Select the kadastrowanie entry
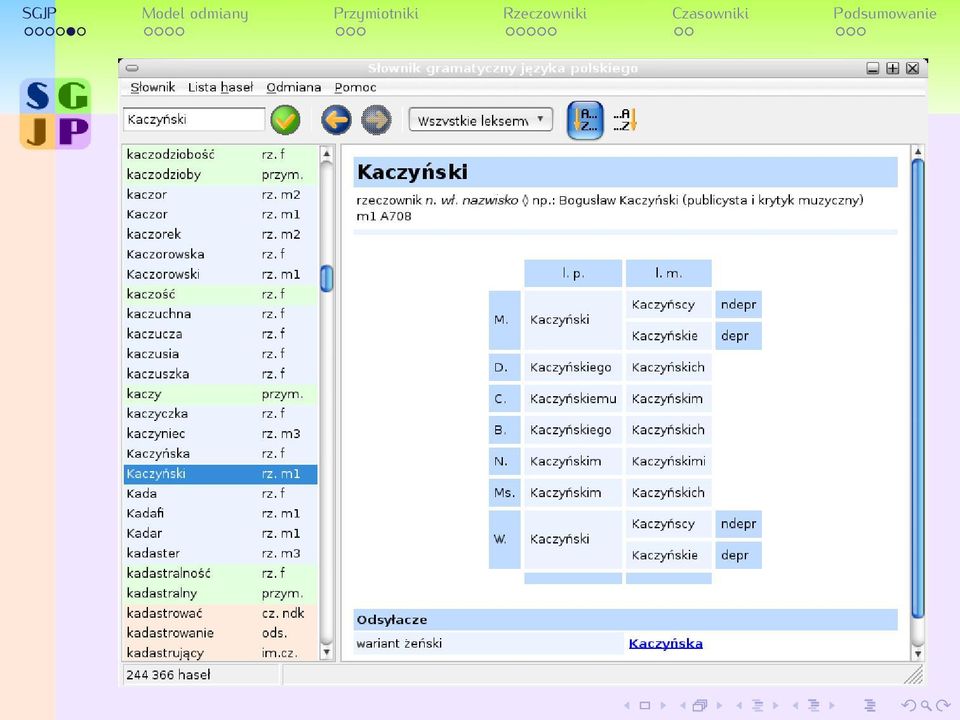Viewport: 960px width, 720px height. click(220, 633)
